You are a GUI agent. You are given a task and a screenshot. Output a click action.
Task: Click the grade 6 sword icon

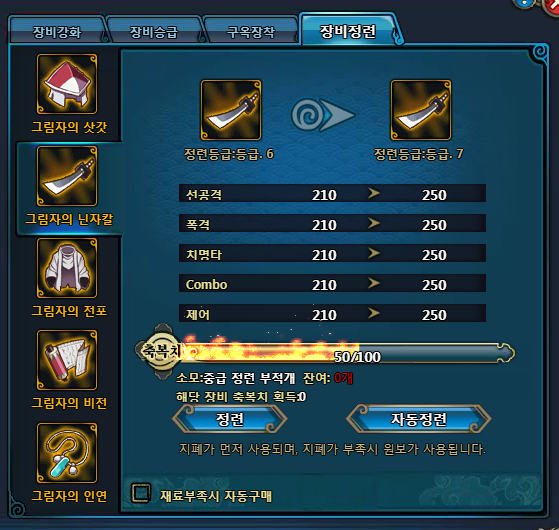(x=231, y=110)
